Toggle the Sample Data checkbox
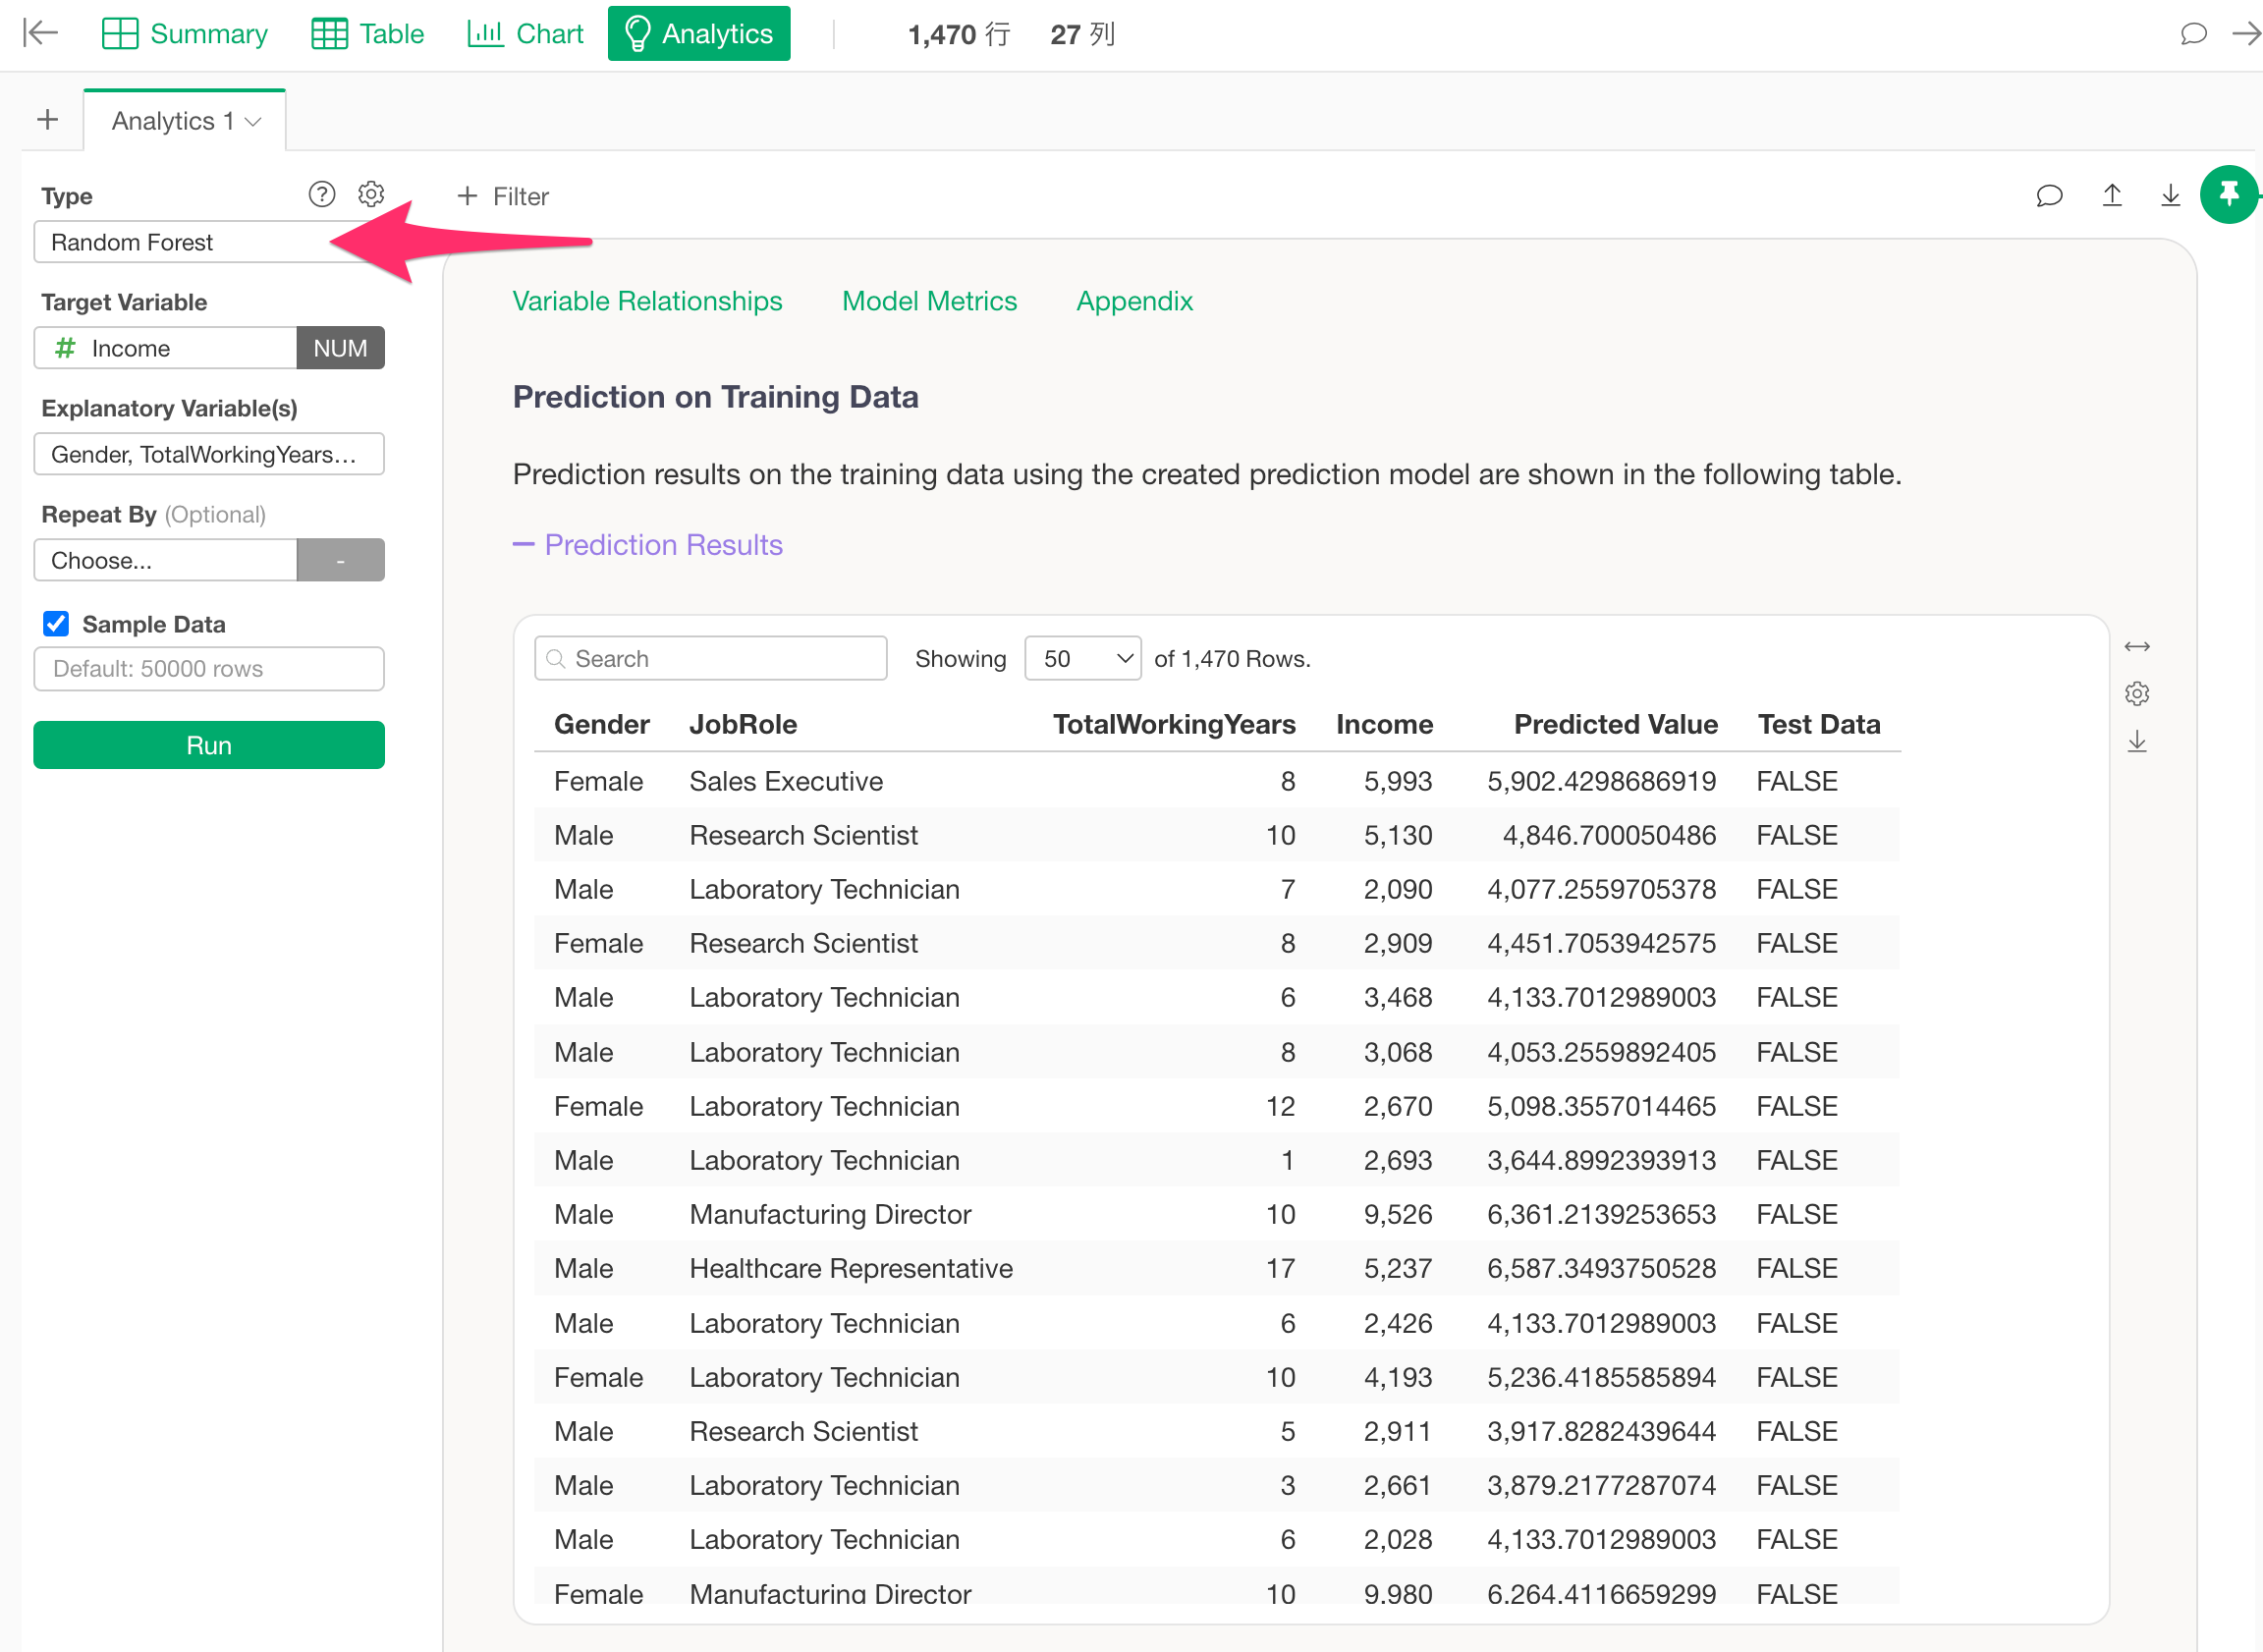Viewport: 2263px width, 1652px height. click(x=56, y=624)
